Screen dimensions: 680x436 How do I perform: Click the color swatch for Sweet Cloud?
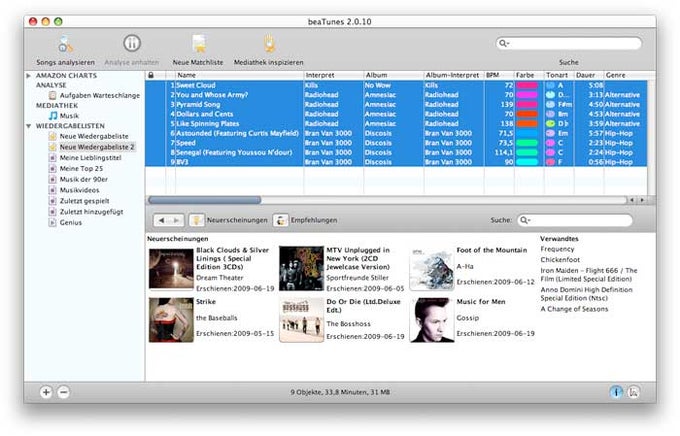coord(527,85)
